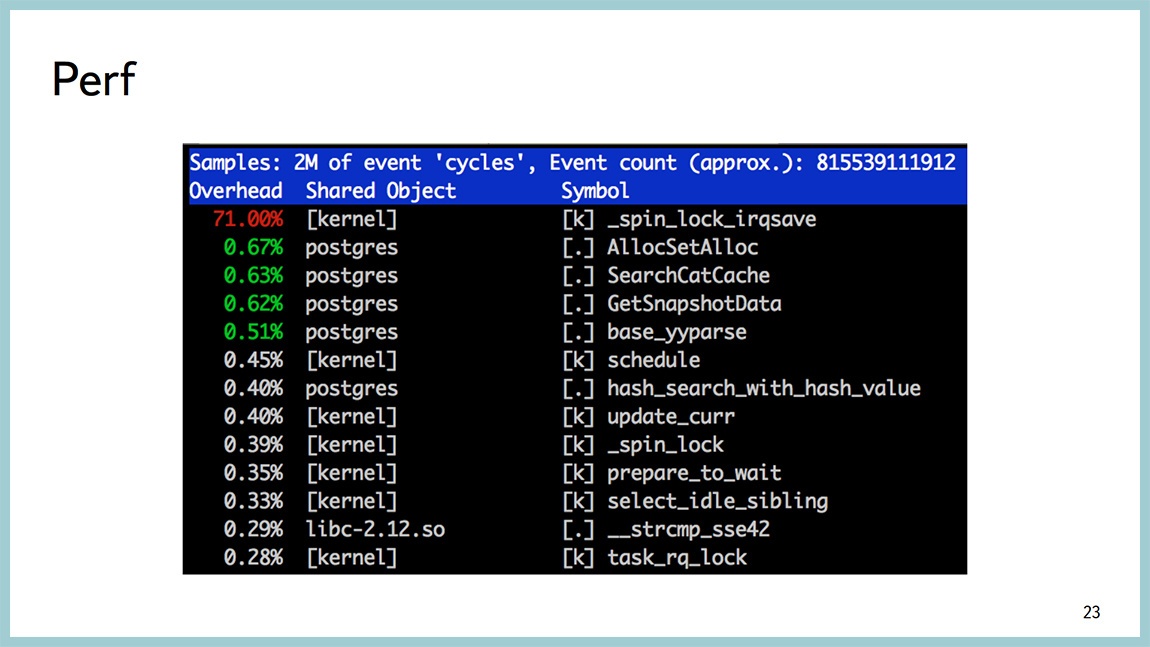Image resolution: width=1150 pixels, height=647 pixels.
Task: Click the Shared Object column header
Action: [x=380, y=190]
